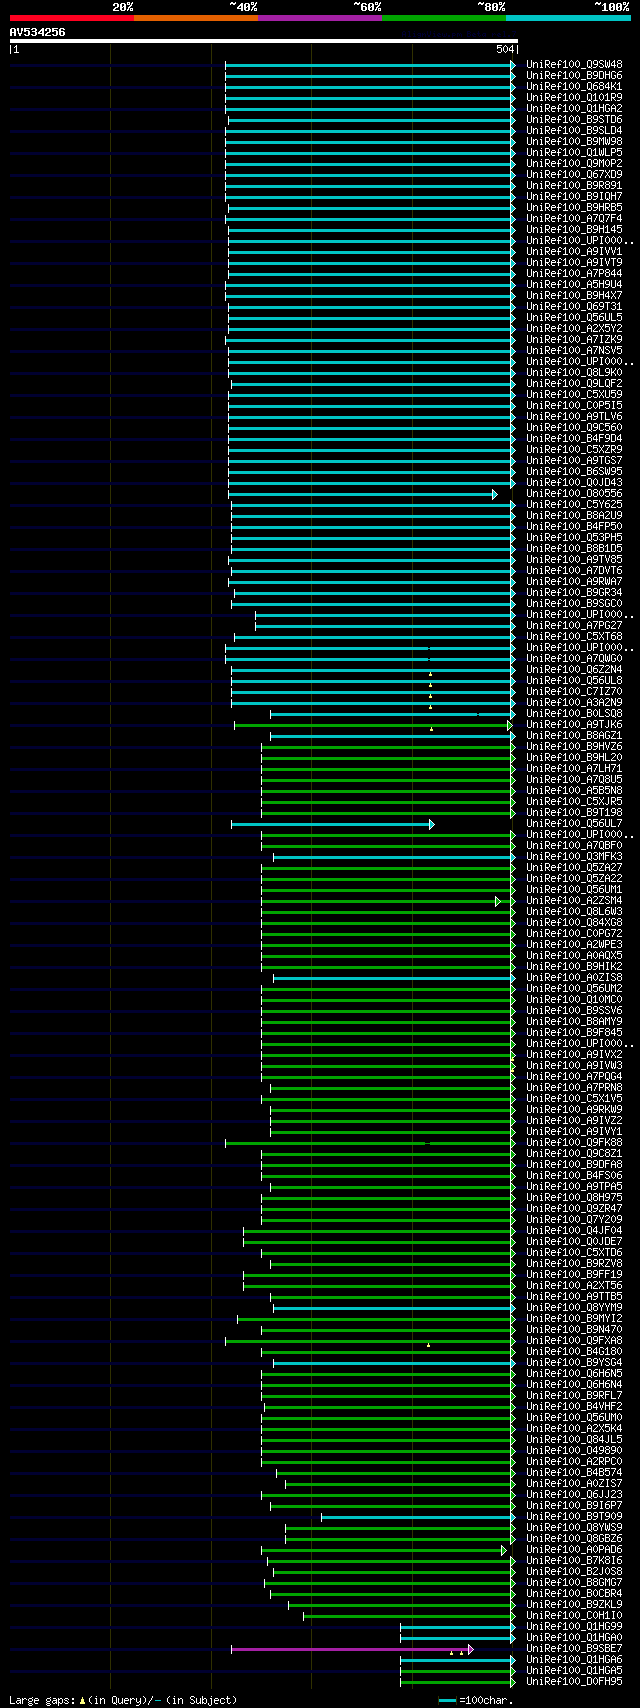The image size is (640, 1708).
Task: Select label UniRef100_C5XTD6
Action: coord(574,1253)
